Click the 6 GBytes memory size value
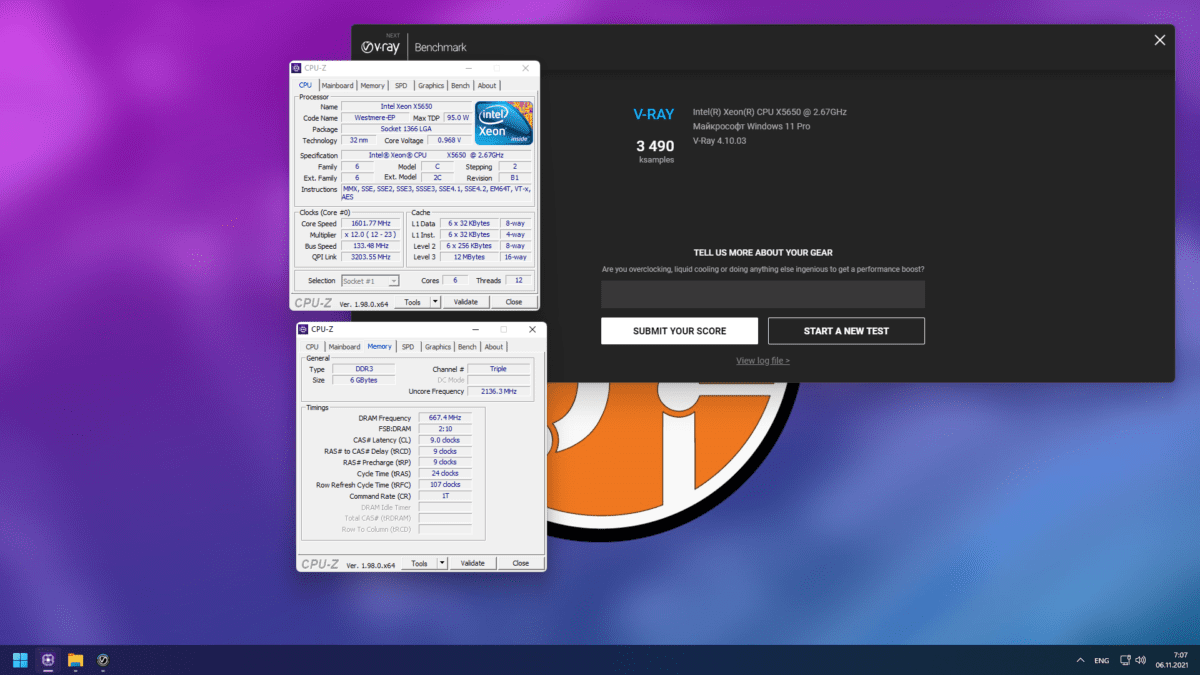The image size is (1200, 675). pyautogui.click(x=363, y=380)
